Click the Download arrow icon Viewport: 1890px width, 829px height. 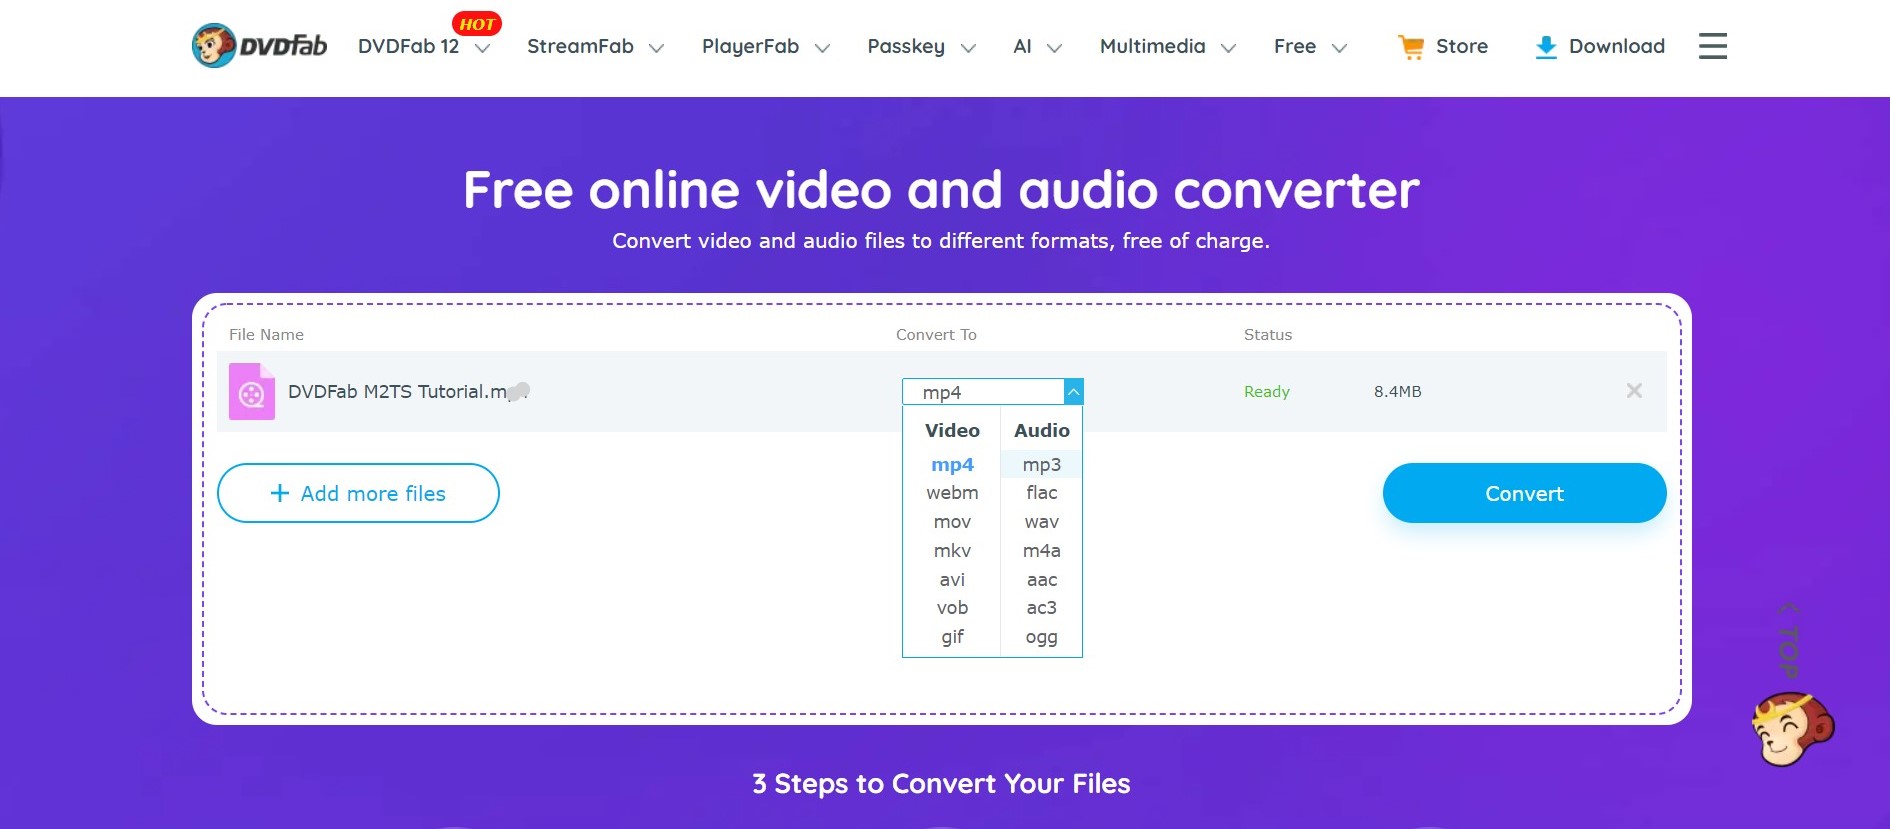click(x=1546, y=47)
